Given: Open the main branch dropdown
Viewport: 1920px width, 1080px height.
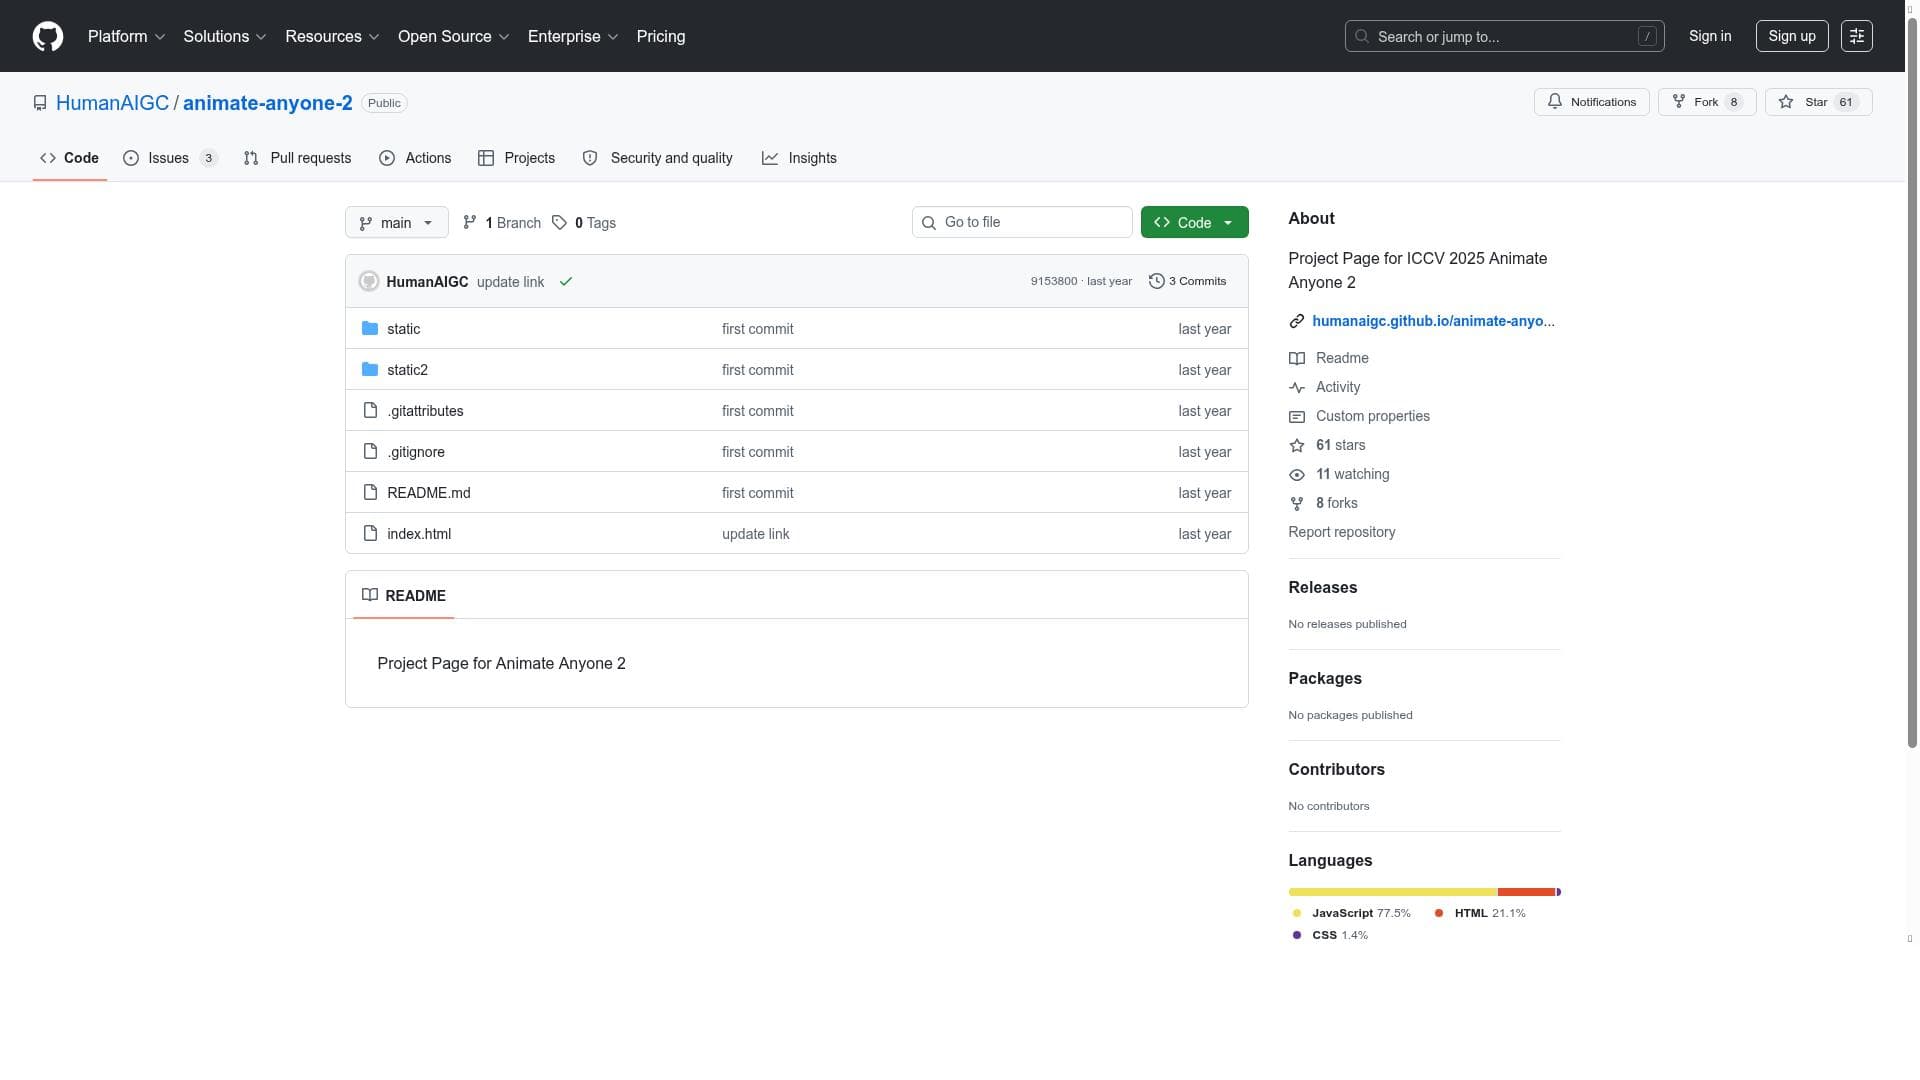Looking at the screenshot, I should point(396,223).
